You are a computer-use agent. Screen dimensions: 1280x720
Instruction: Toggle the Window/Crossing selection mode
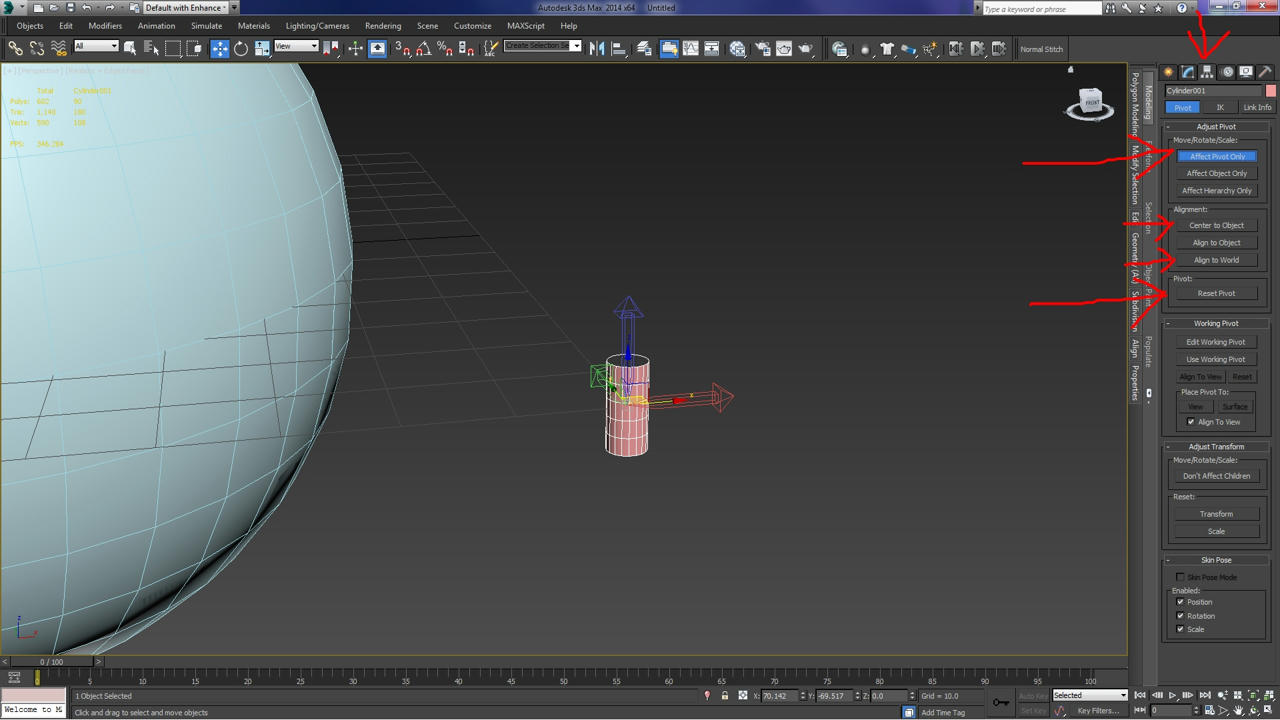[x=194, y=48]
